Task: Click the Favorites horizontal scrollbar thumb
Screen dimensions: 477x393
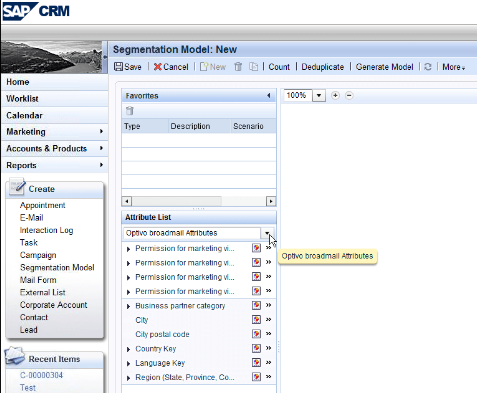Action: click(x=177, y=201)
